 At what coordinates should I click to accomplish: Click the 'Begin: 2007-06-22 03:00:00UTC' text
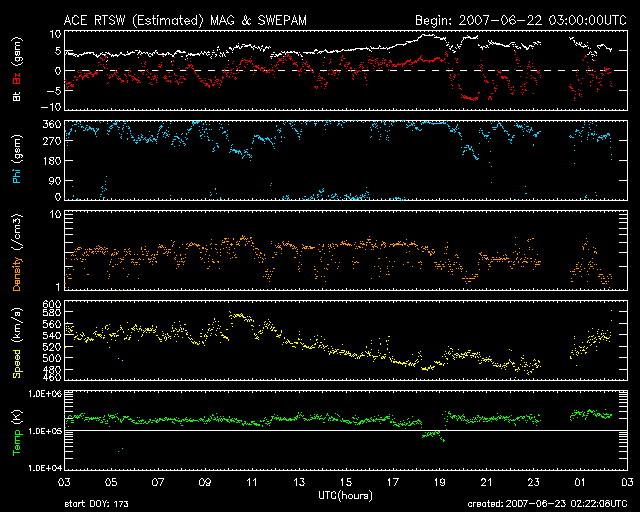(521, 20)
